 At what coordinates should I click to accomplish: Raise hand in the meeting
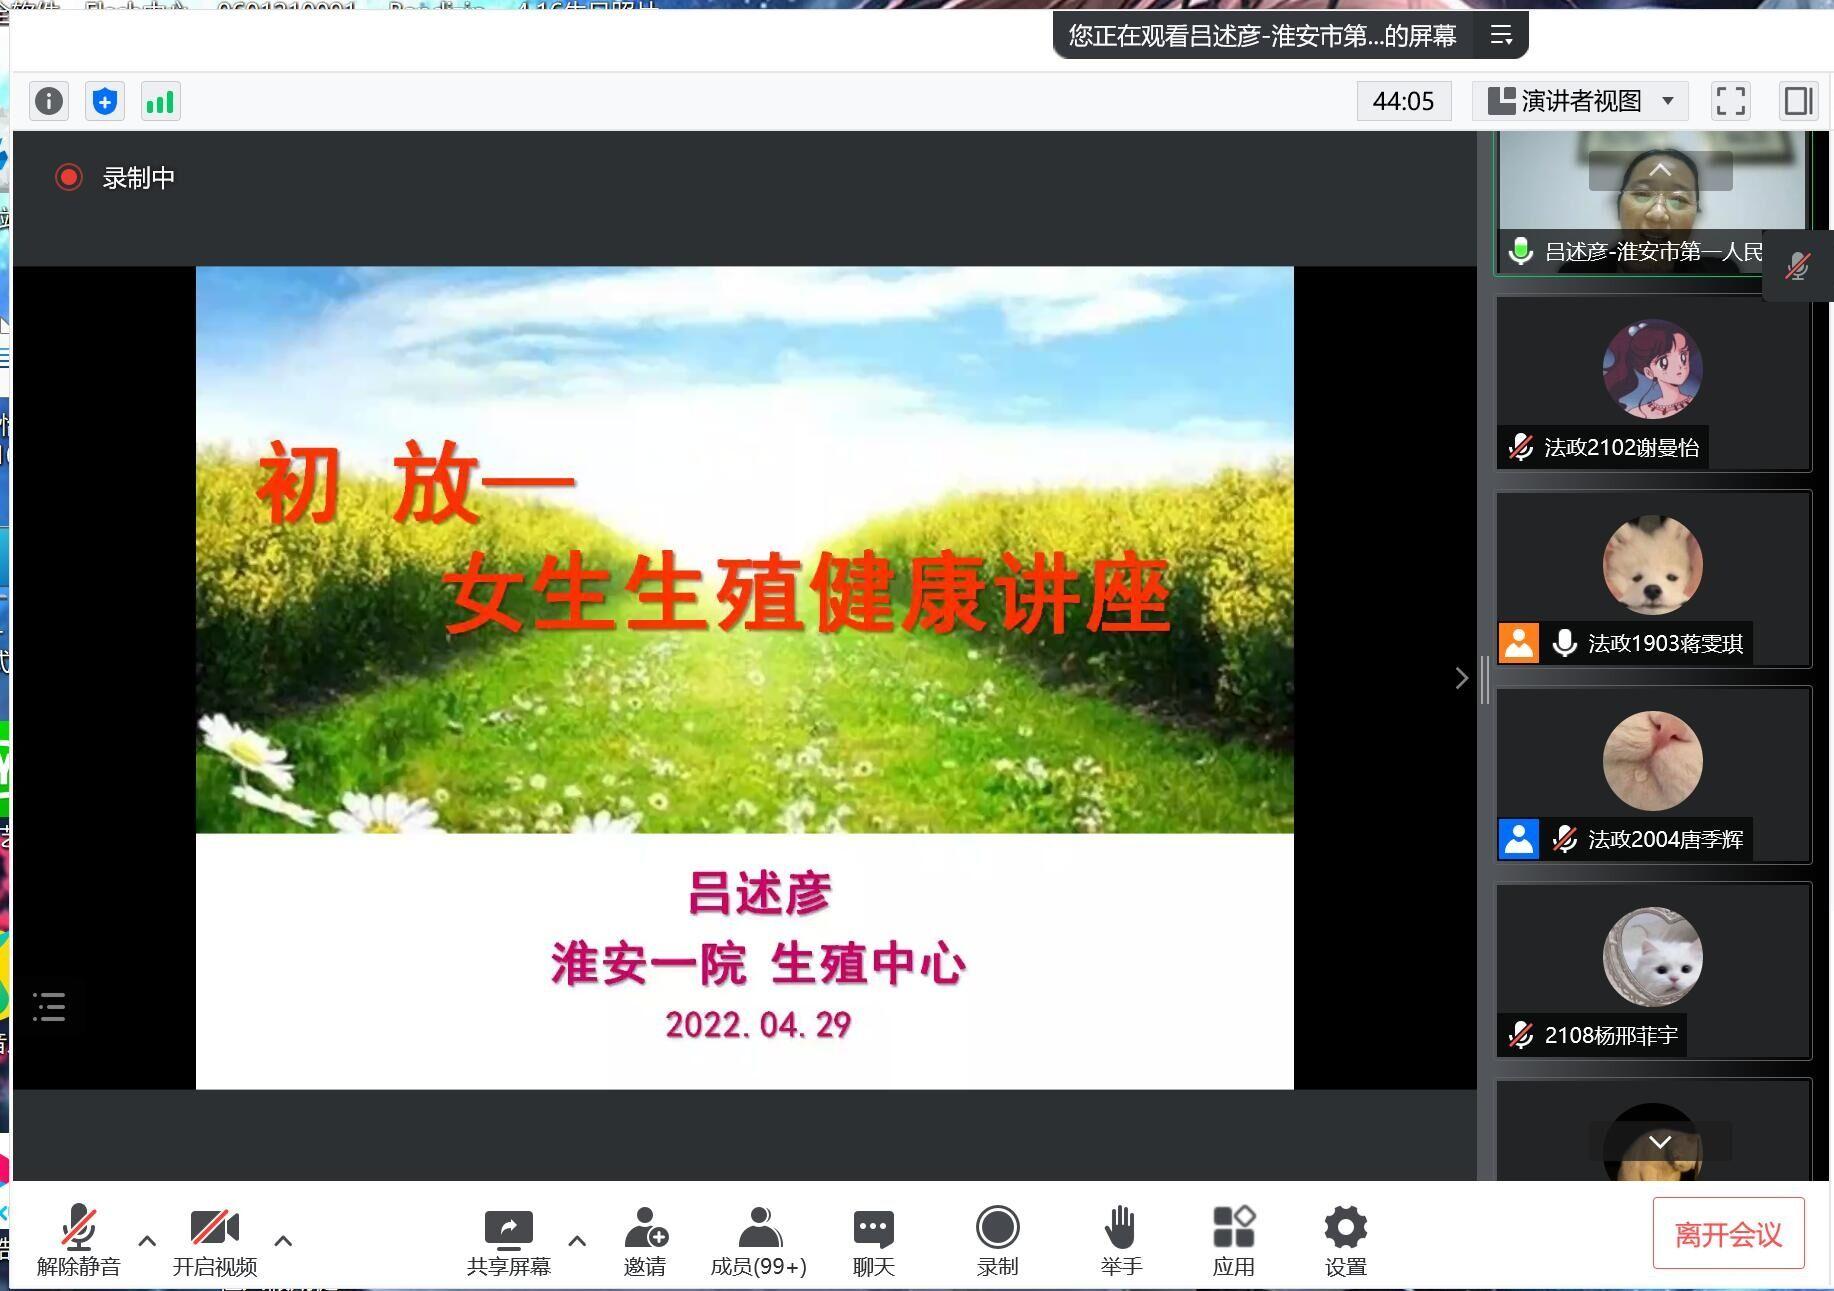coord(1120,1241)
